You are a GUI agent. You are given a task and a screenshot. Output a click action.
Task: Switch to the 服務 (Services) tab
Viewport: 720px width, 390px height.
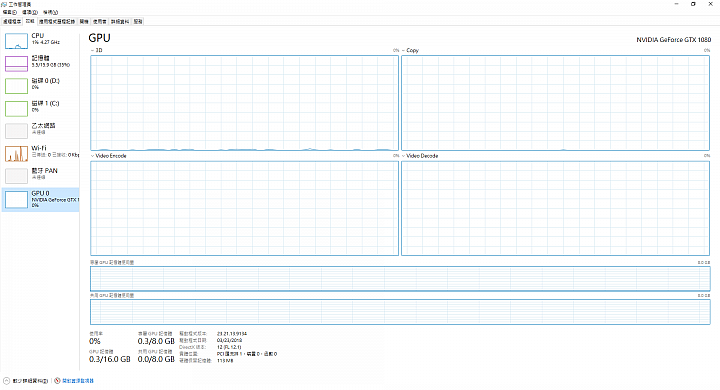(x=138, y=22)
